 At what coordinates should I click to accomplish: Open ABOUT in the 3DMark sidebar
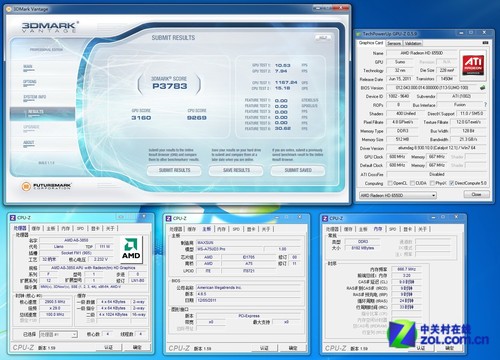[x=29, y=143]
